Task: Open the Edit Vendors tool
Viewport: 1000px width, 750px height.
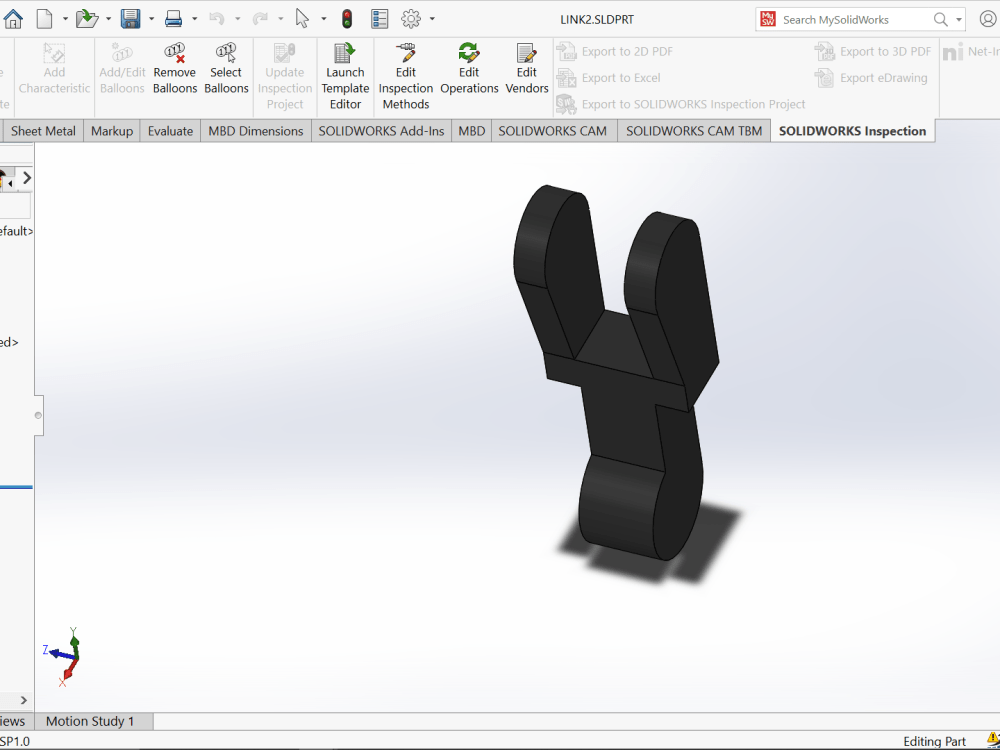Action: click(526, 72)
